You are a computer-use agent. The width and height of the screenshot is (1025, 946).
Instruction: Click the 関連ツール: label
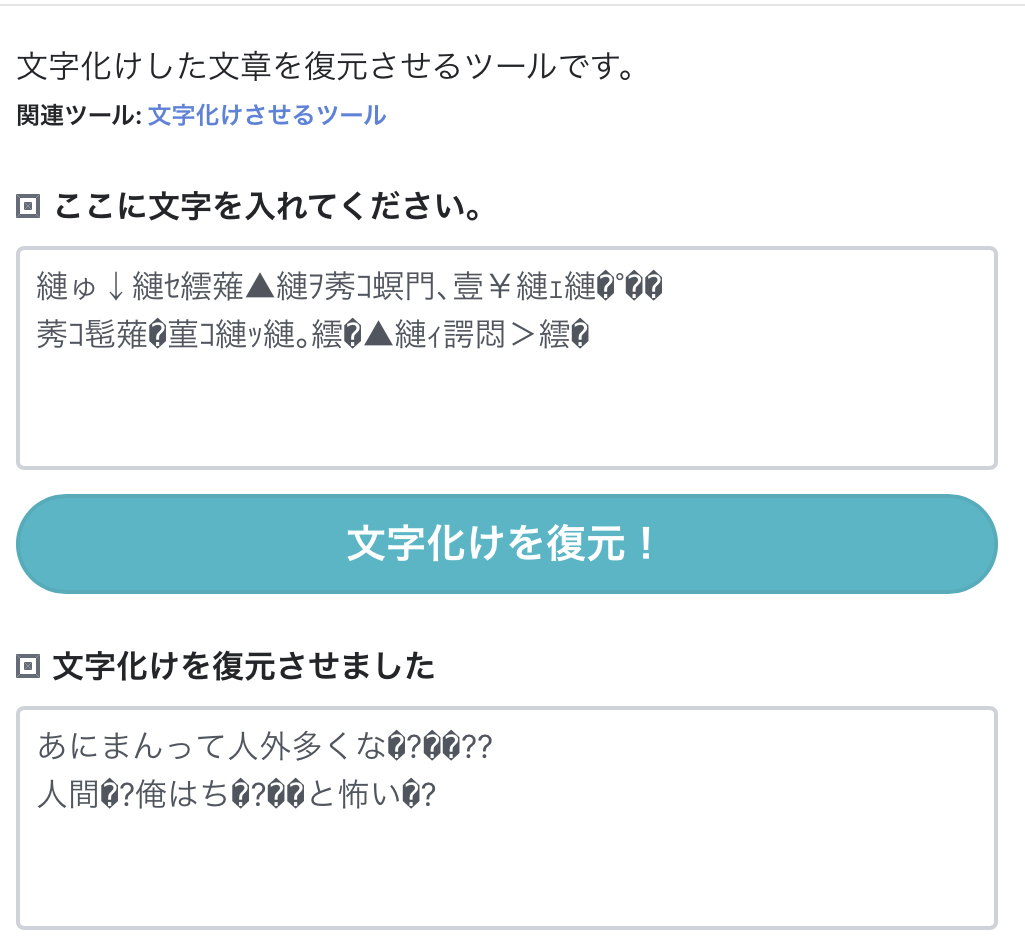[x=79, y=115]
